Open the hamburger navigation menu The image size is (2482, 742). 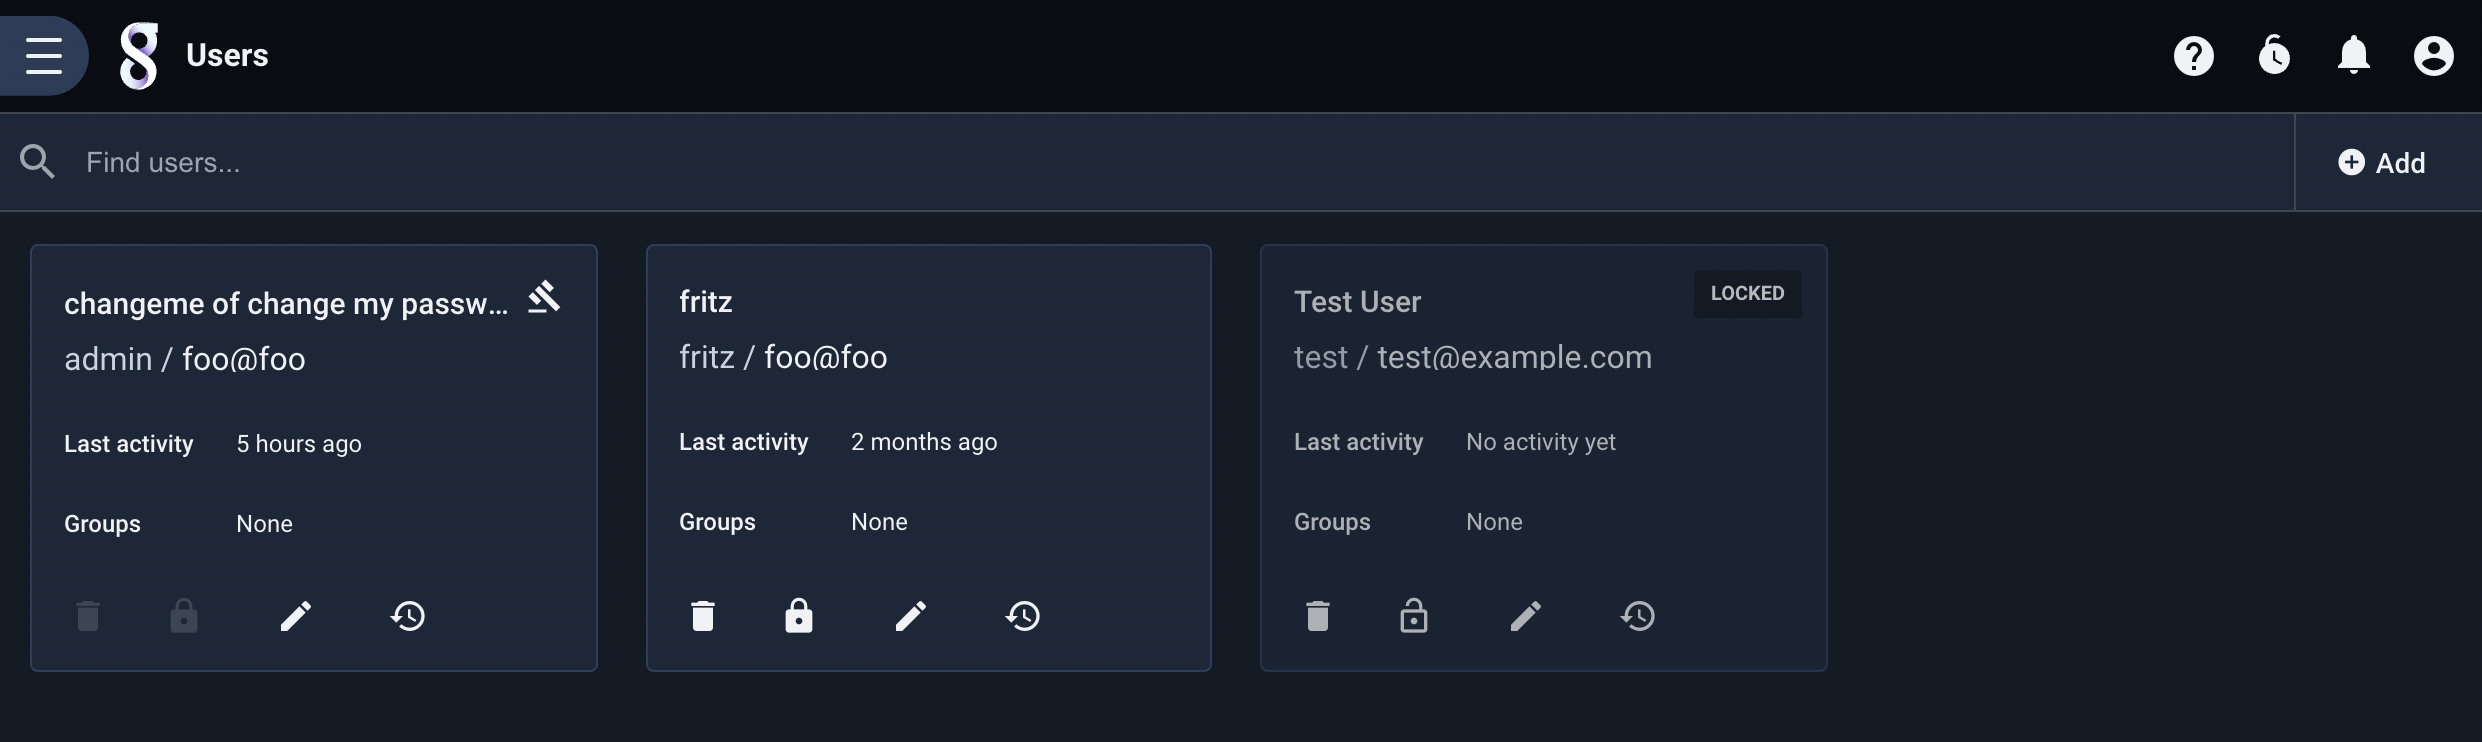[44, 55]
